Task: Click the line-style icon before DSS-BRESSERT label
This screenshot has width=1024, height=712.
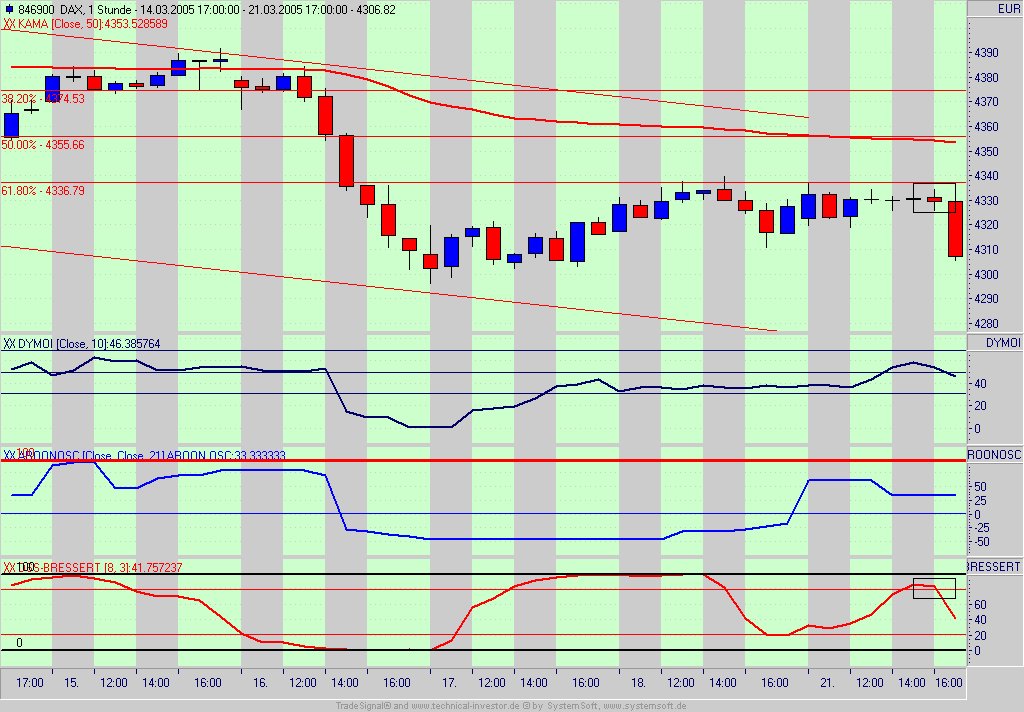Action: [9, 568]
